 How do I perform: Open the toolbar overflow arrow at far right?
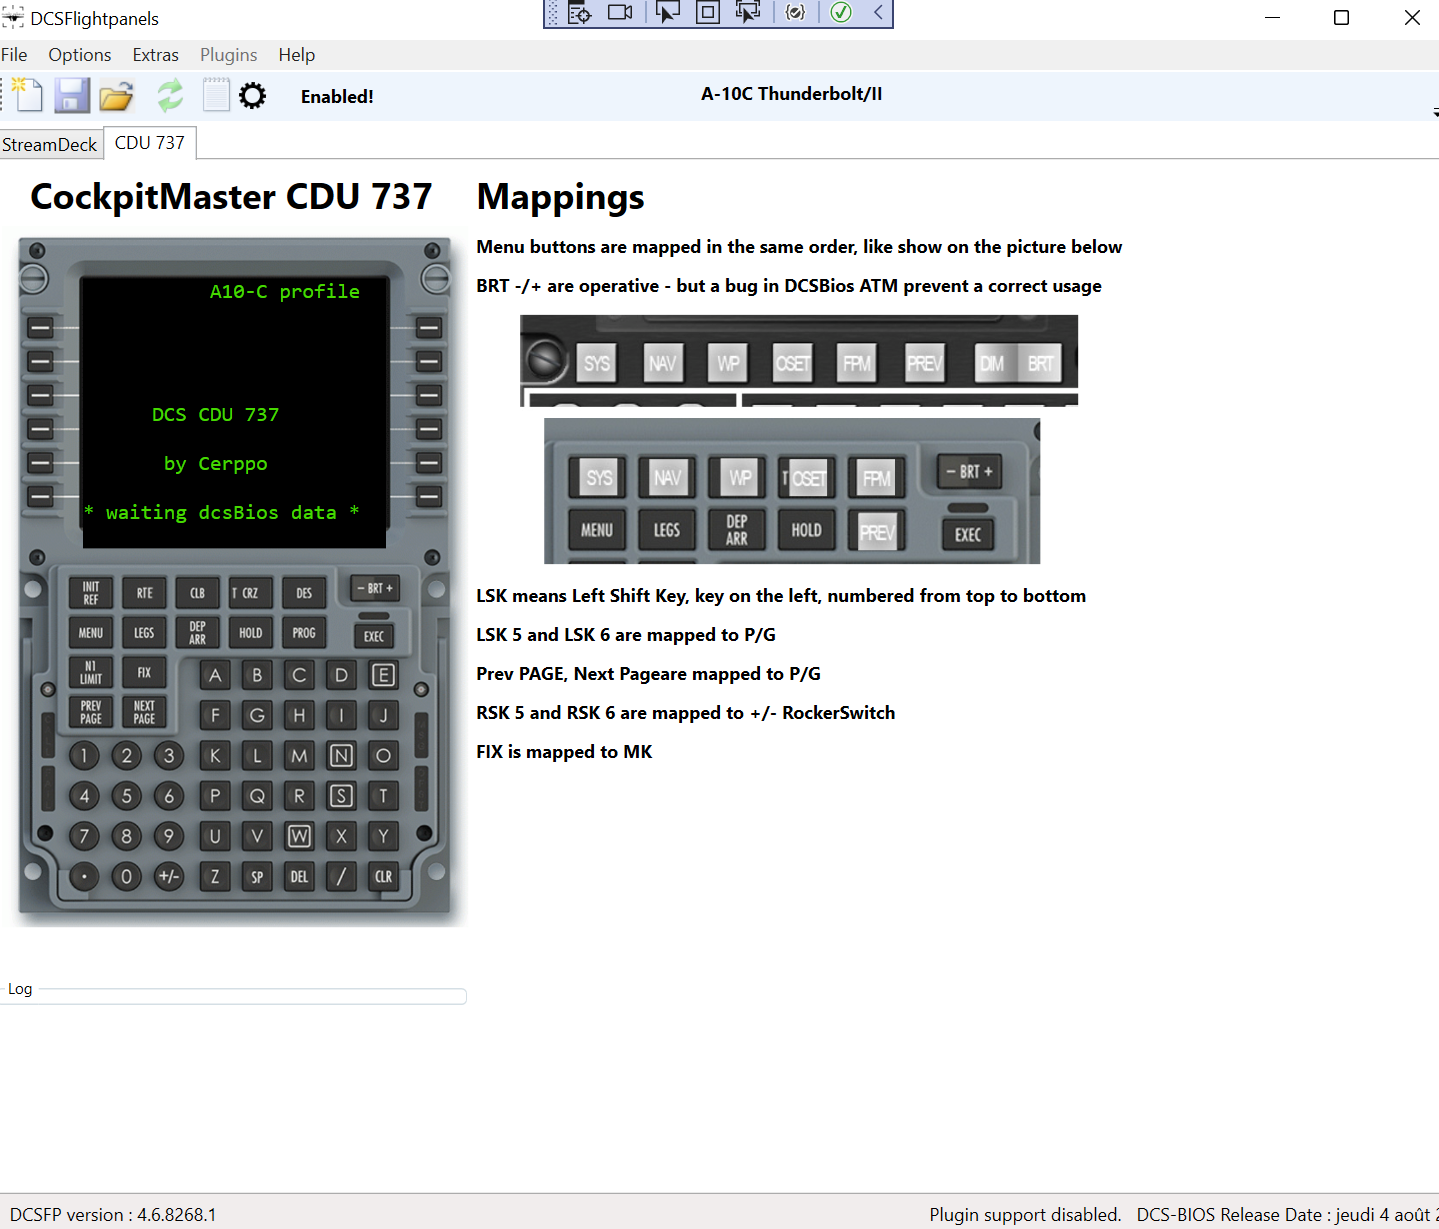[1435, 114]
